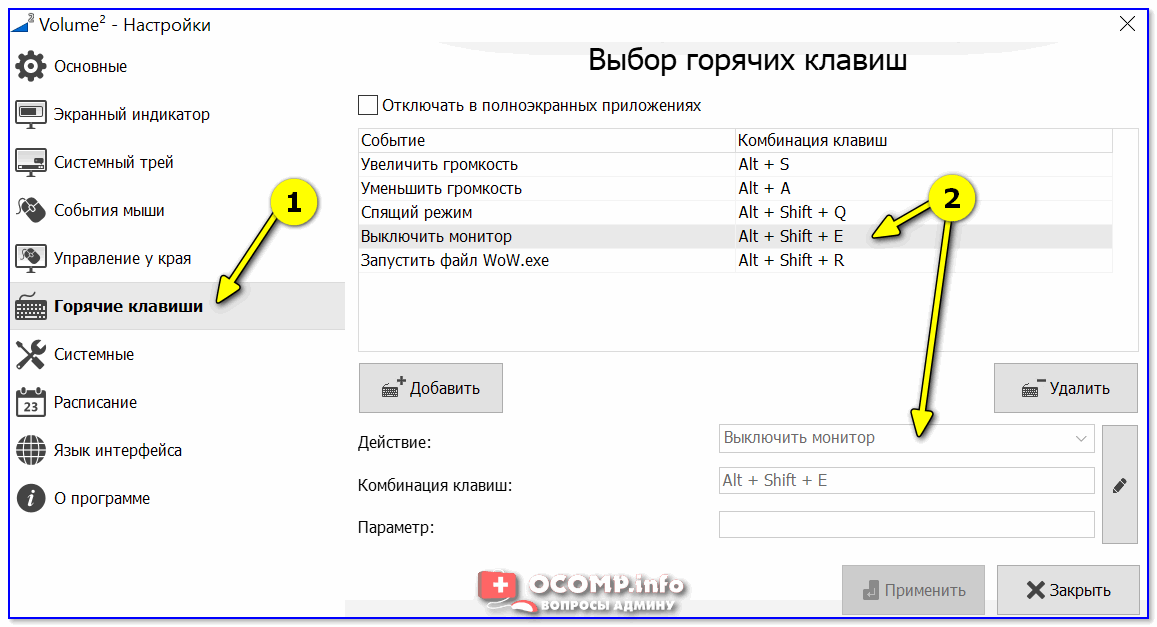The height and width of the screenshot is (627, 1157).
Task: Click the Добавить button
Action: 431,389
